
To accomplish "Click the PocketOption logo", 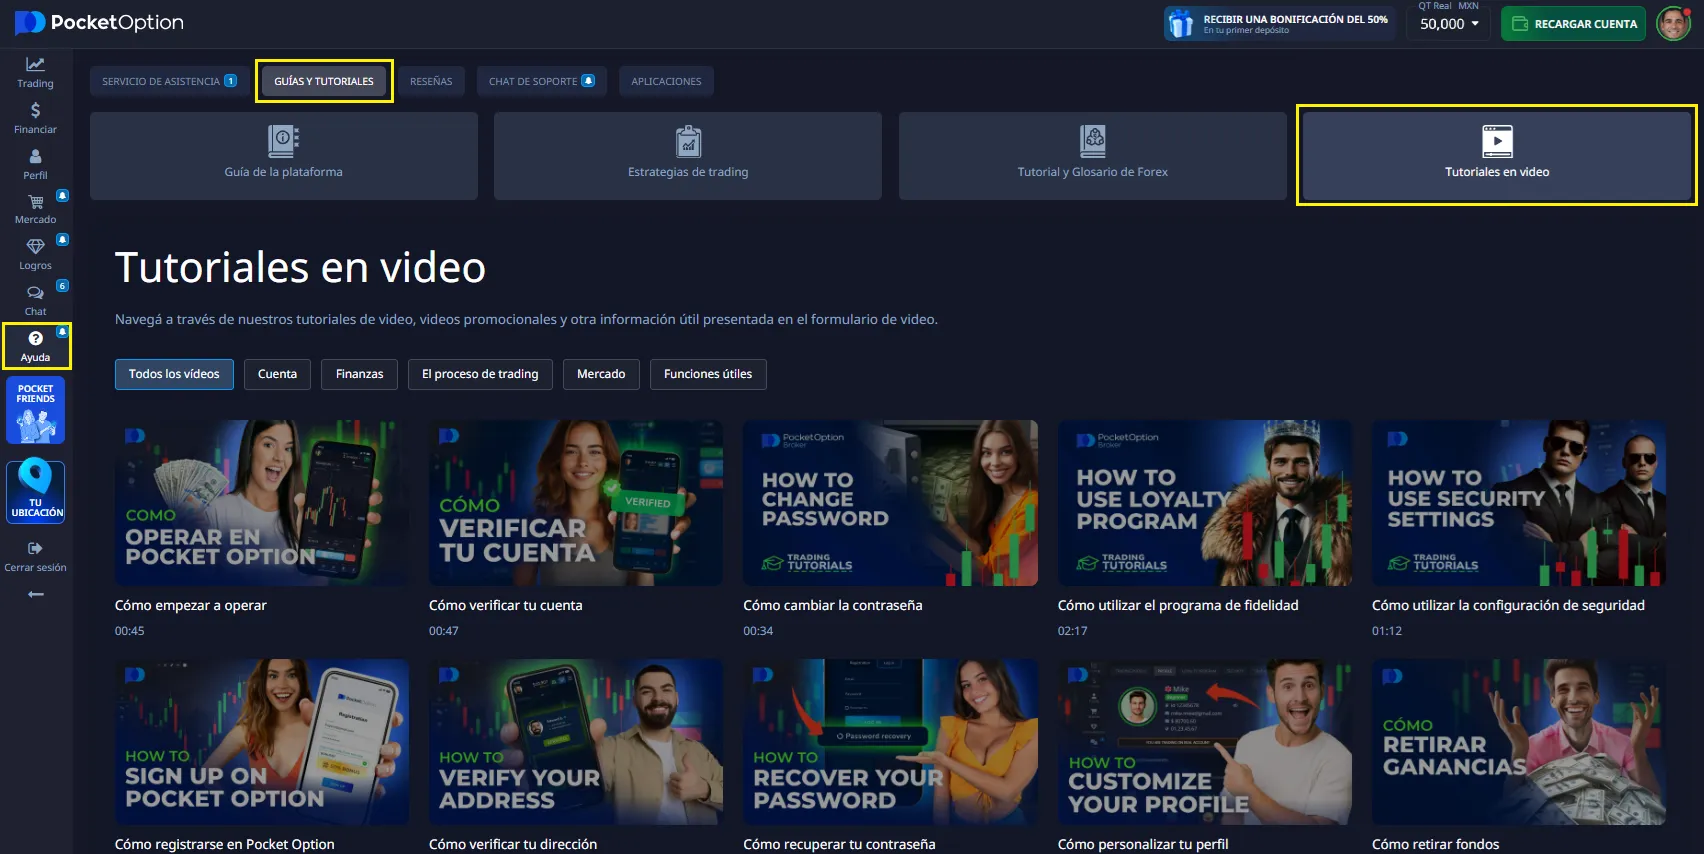I will click(x=99, y=22).
